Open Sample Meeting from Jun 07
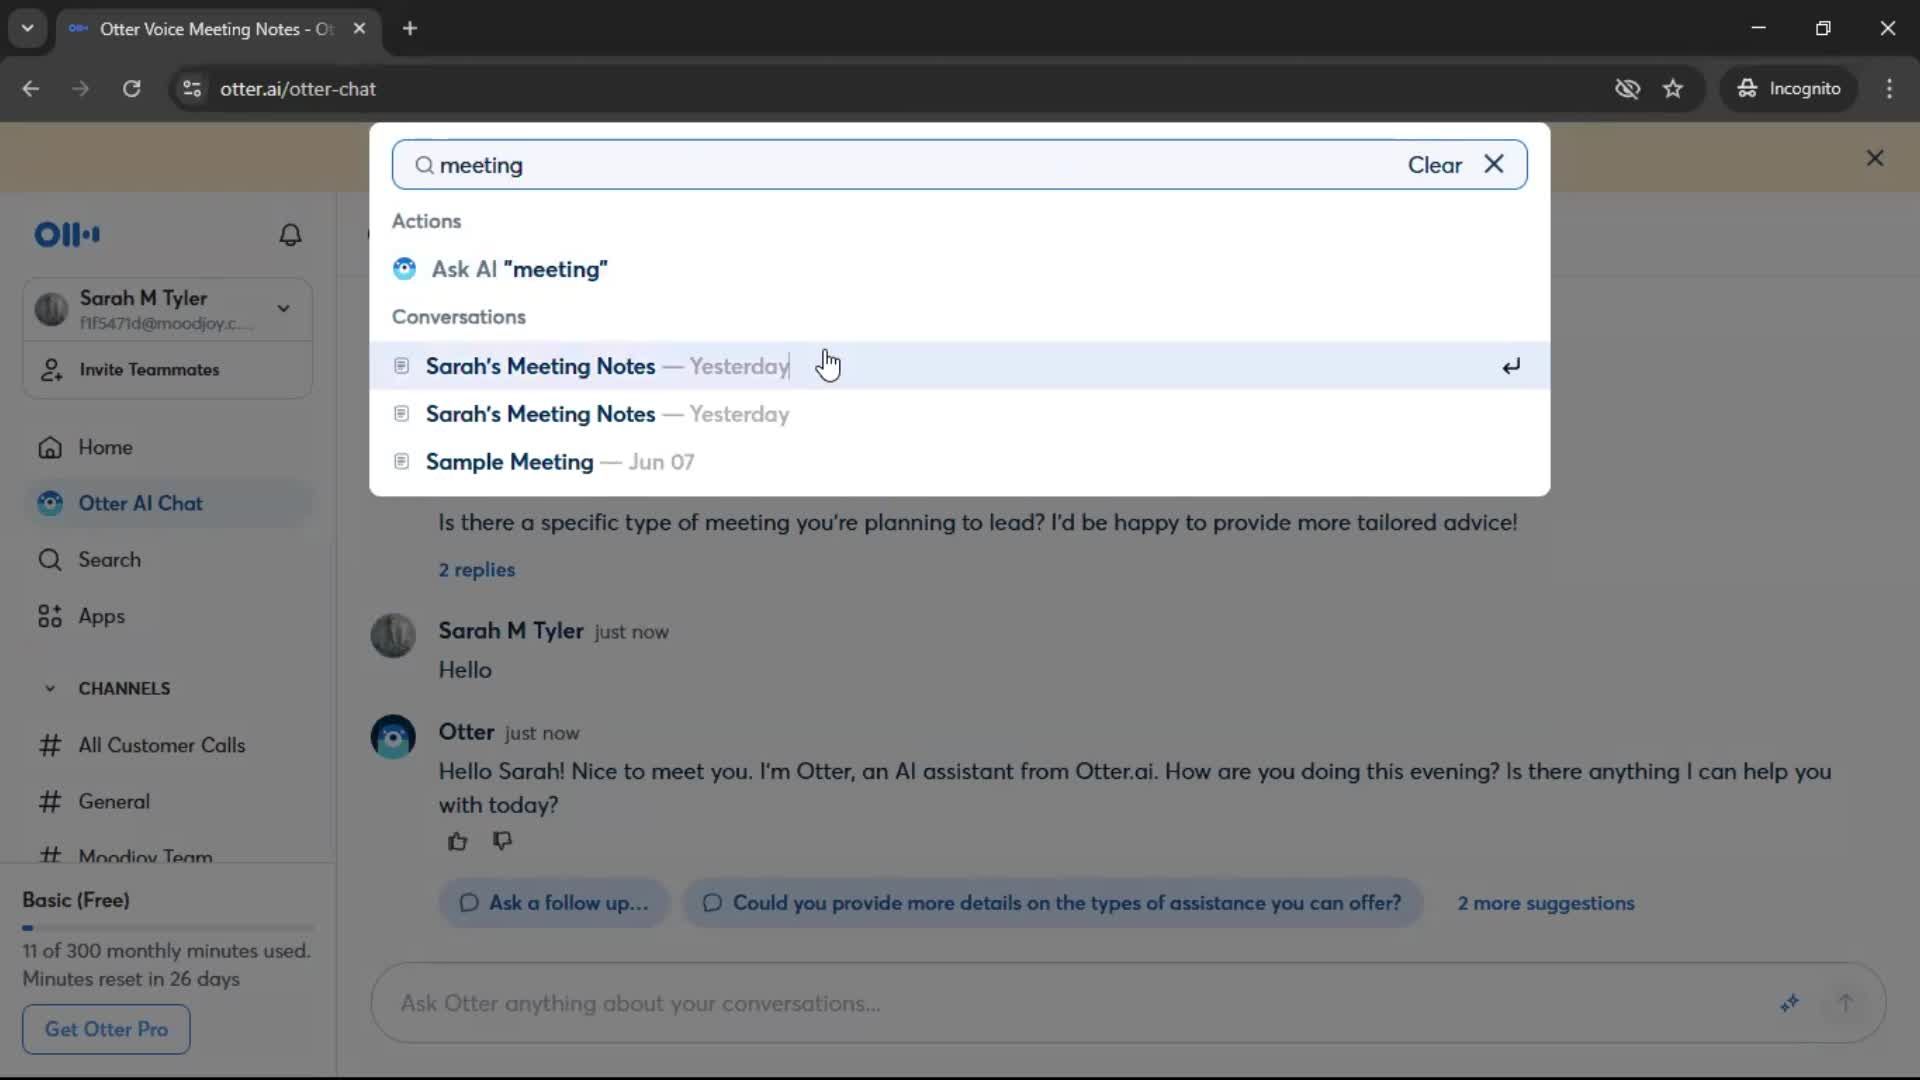The image size is (1920, 1080). pyautogui.click(x=960, y=462)
